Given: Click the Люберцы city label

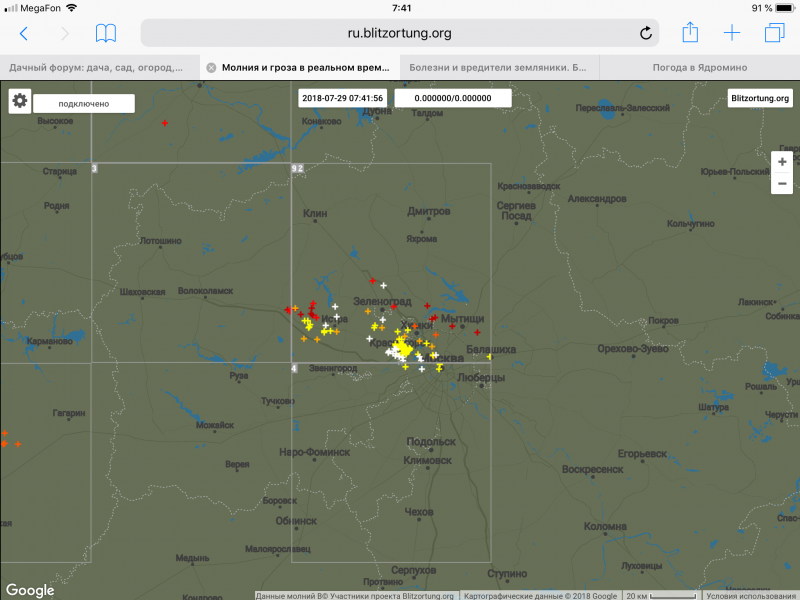Looking at the screenshot, I should click(x=481, y=378).
